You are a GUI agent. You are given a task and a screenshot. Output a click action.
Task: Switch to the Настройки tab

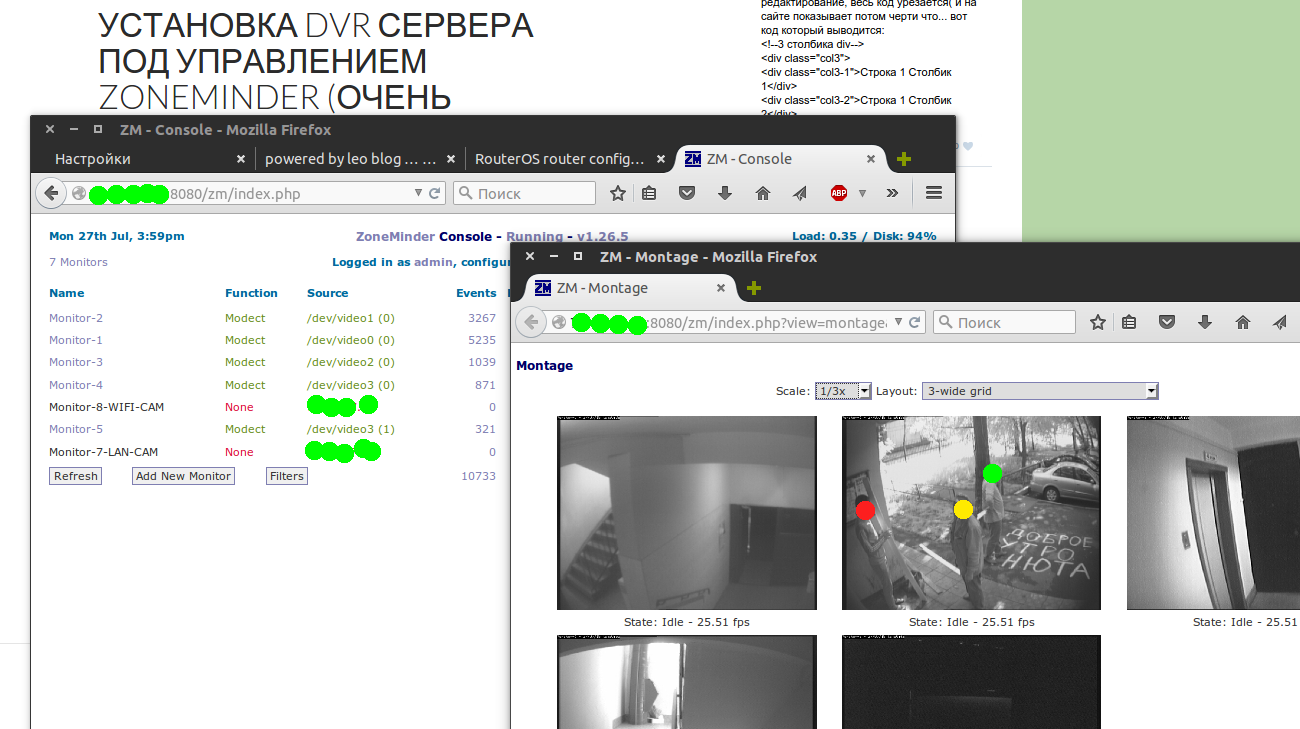click(143, 158)
